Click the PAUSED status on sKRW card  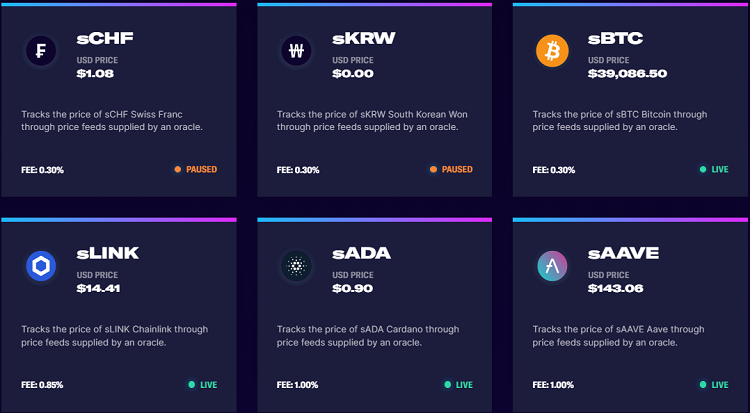tap(456, 170)
